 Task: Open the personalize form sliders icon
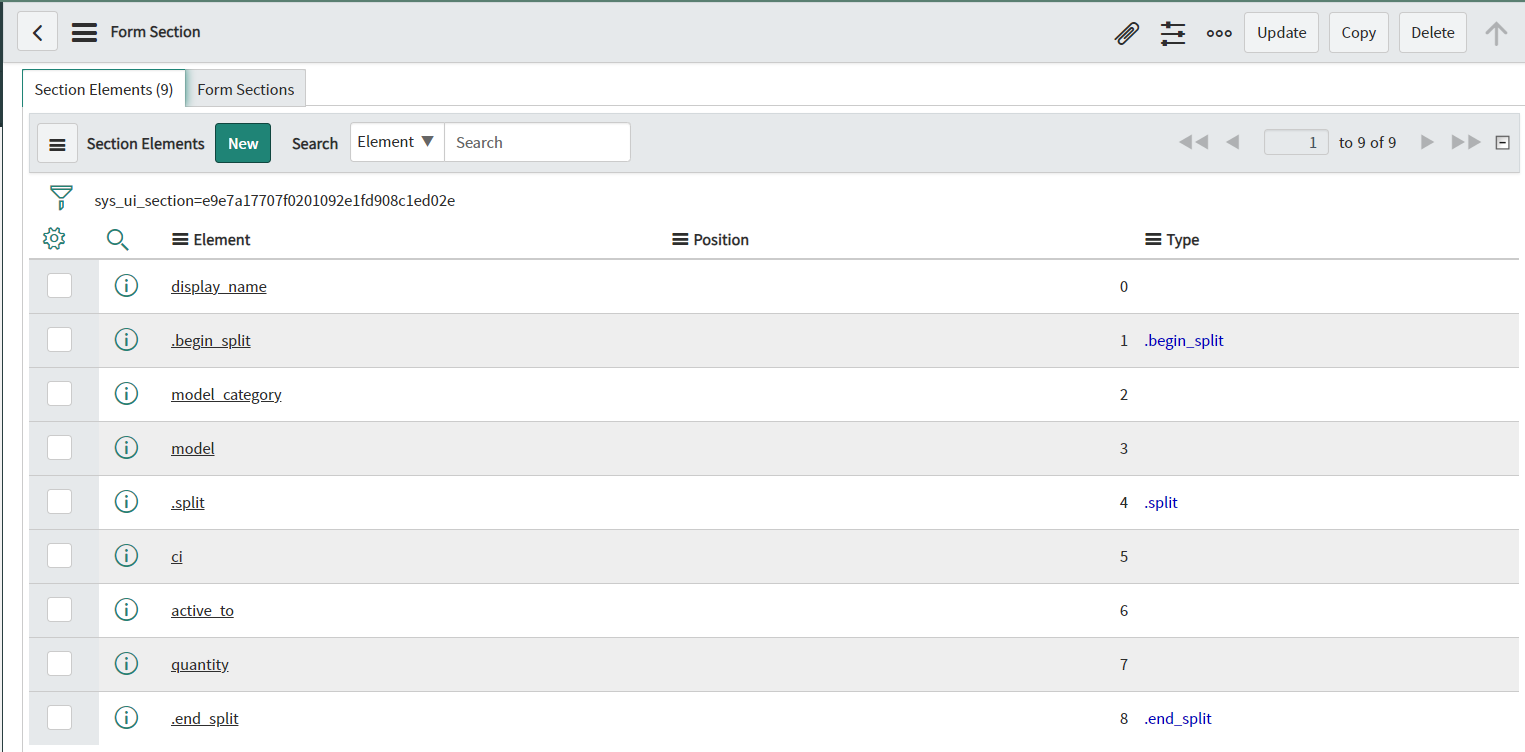coord(1173,33)
